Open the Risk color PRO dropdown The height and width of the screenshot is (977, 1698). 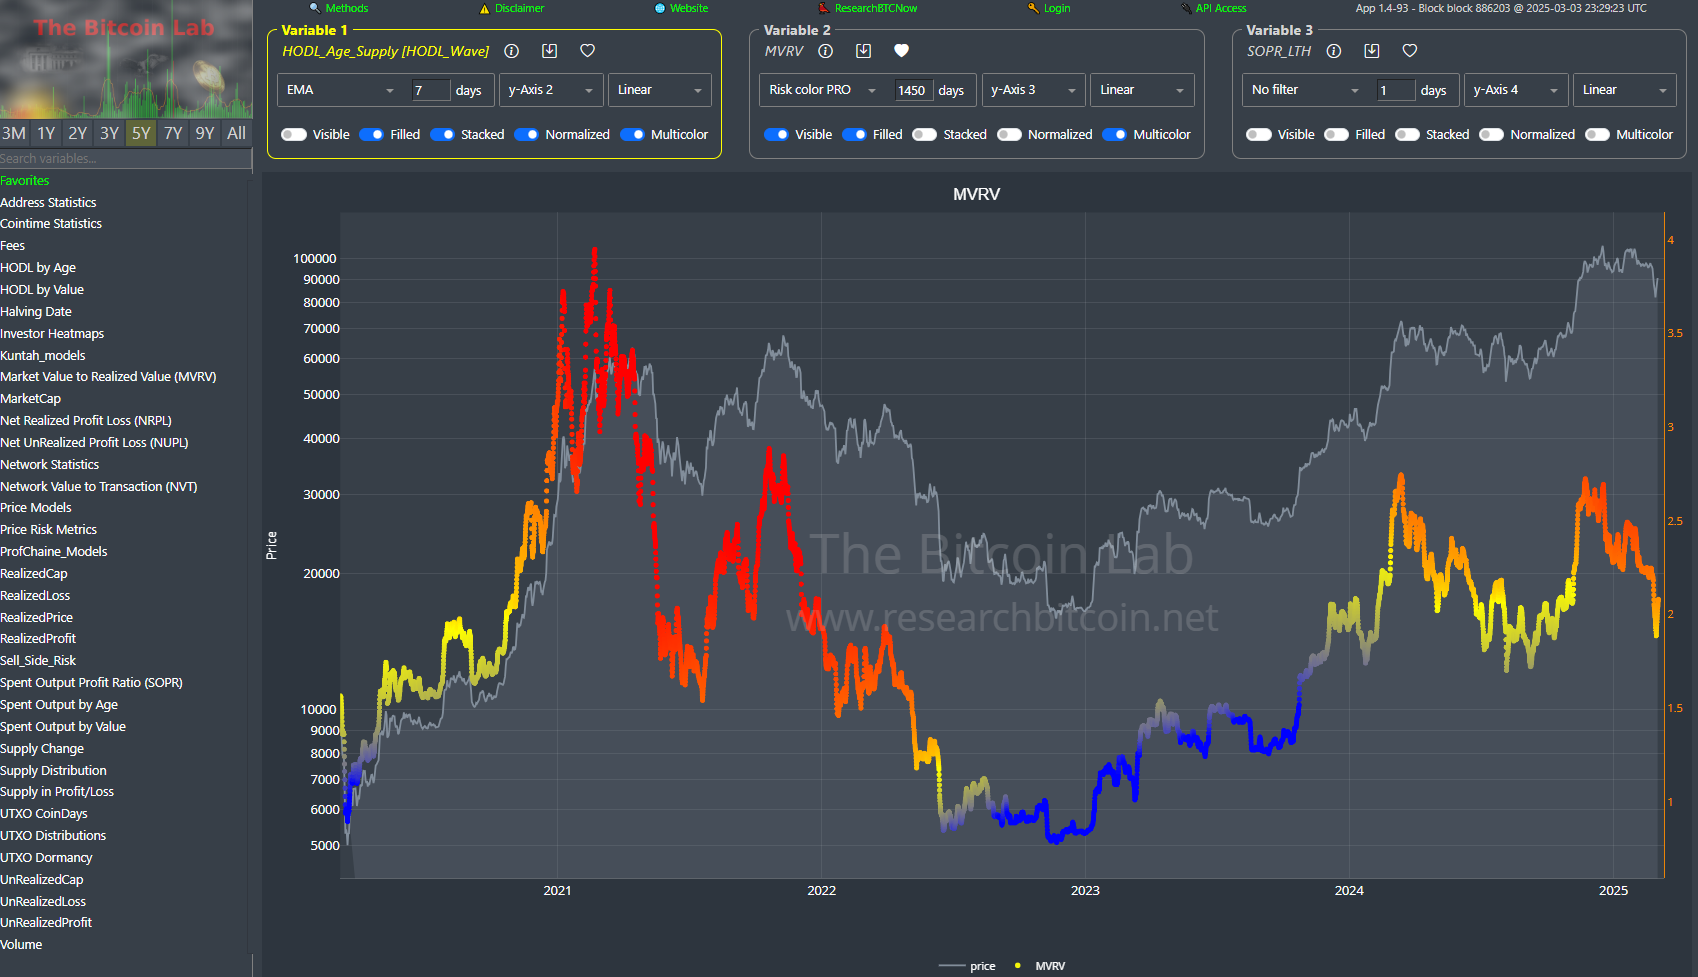tap(821, 89)
